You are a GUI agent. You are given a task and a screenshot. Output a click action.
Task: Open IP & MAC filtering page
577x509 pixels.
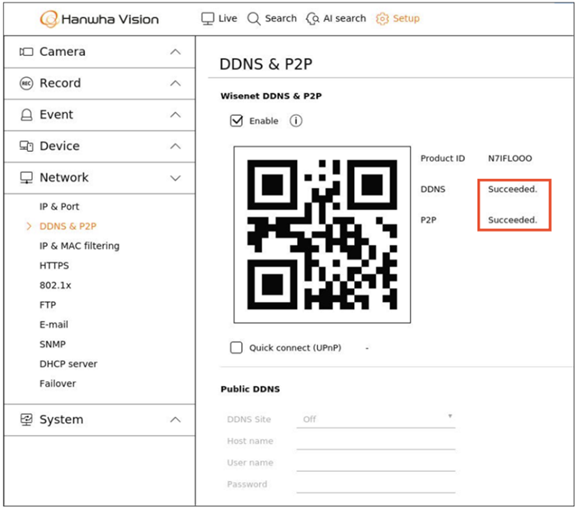tap(79, 246)
